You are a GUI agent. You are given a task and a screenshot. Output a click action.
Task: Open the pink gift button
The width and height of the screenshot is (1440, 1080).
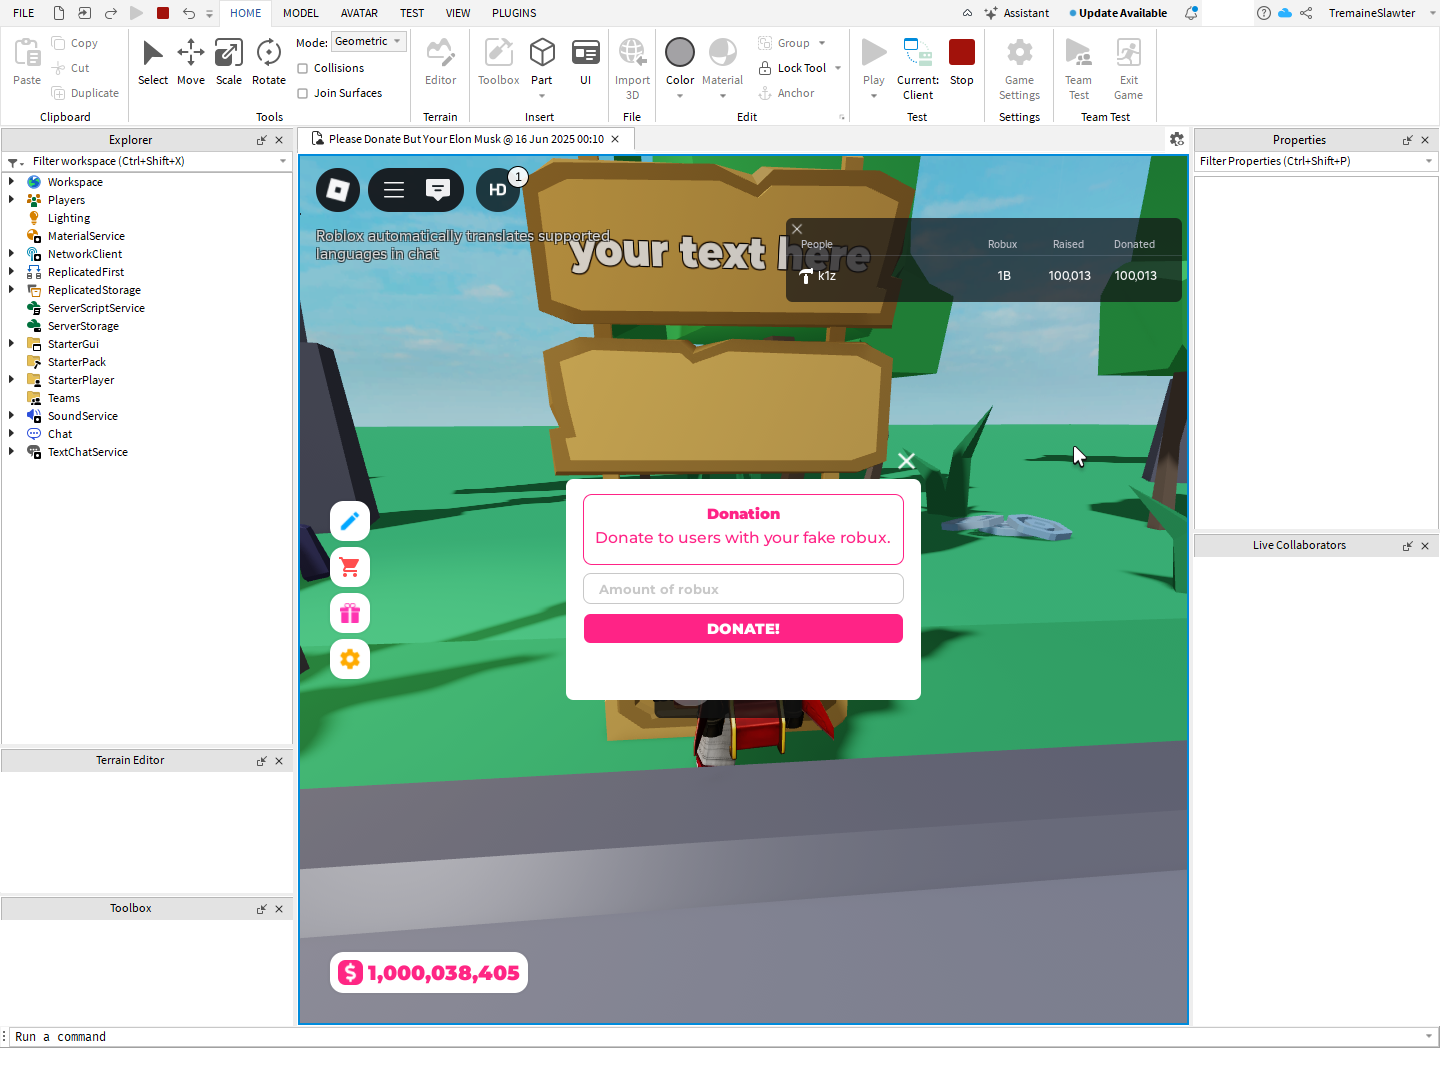tap(350, 613)
